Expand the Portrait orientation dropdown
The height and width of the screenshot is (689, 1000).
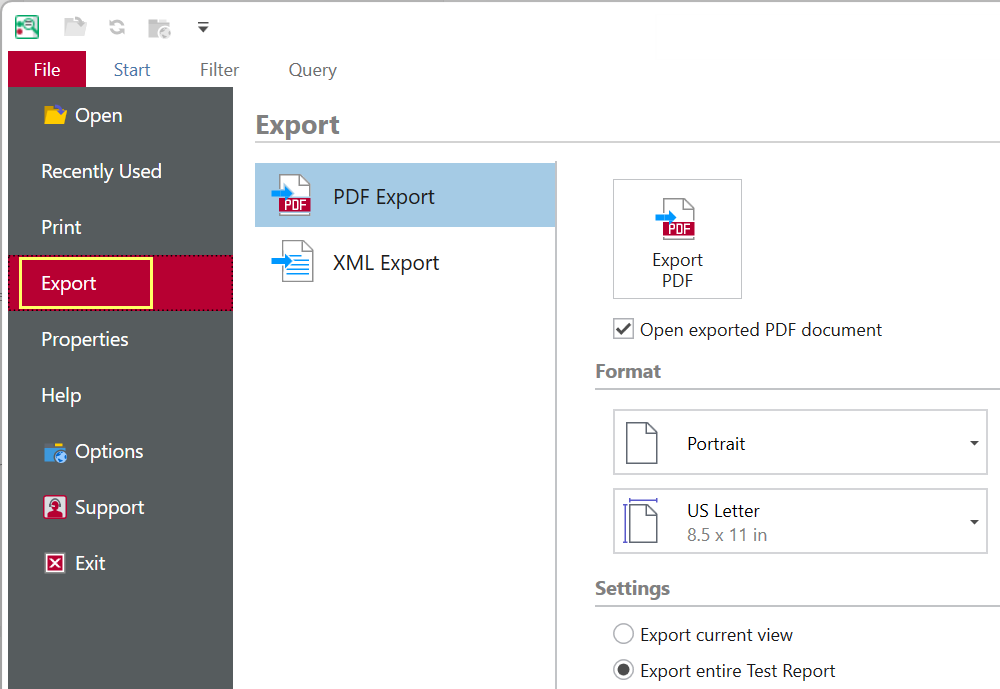(x=973, y=443)
